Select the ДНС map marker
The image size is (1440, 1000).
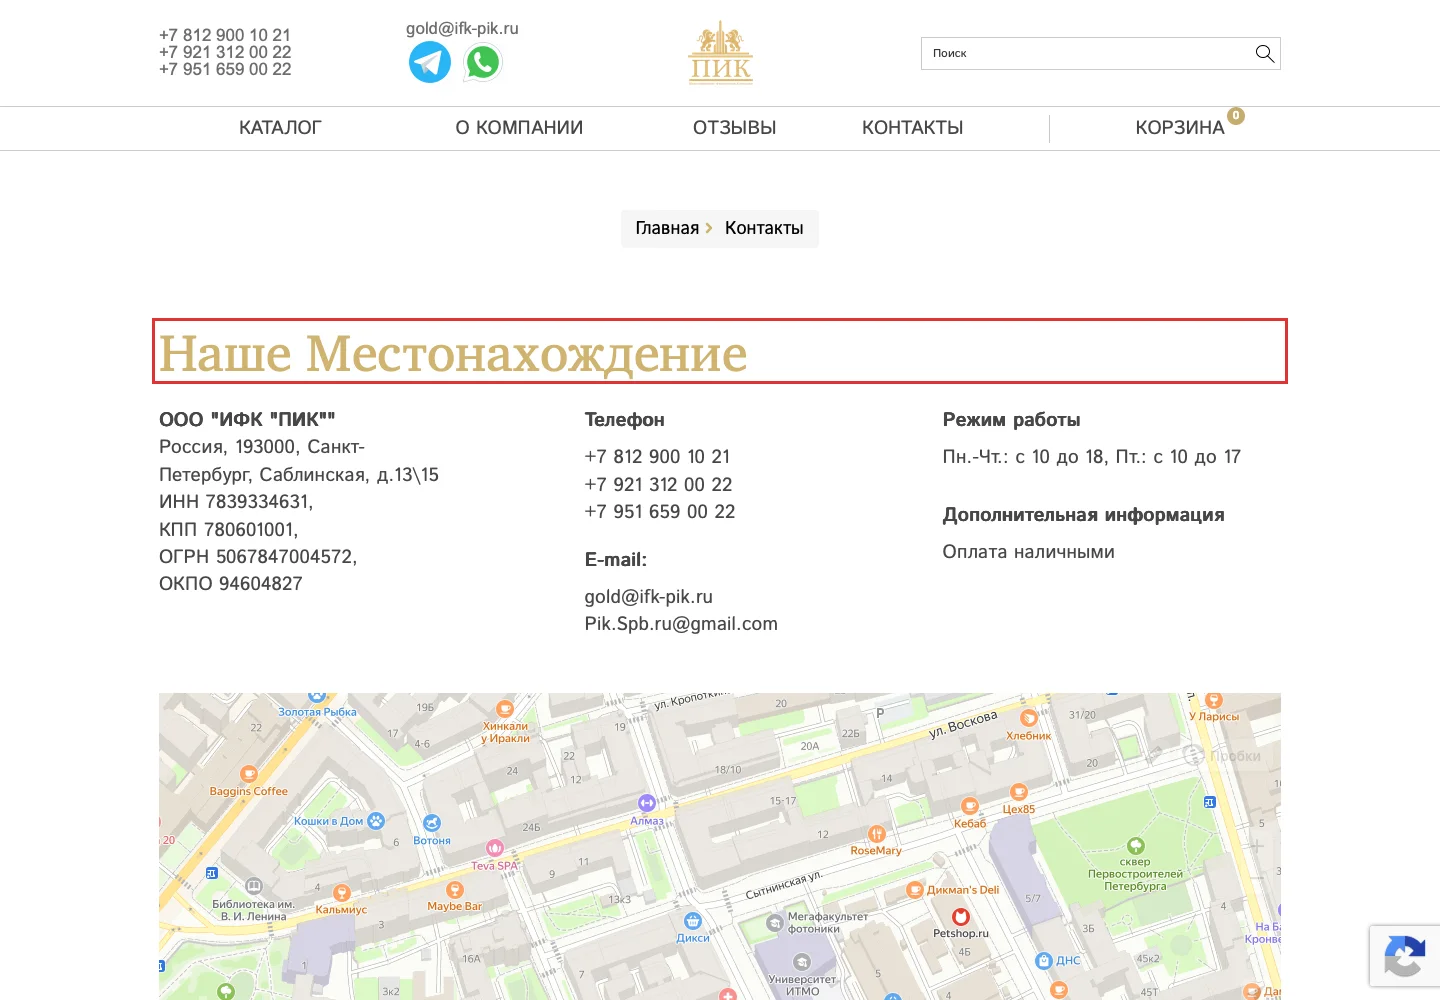[1044, 960]
